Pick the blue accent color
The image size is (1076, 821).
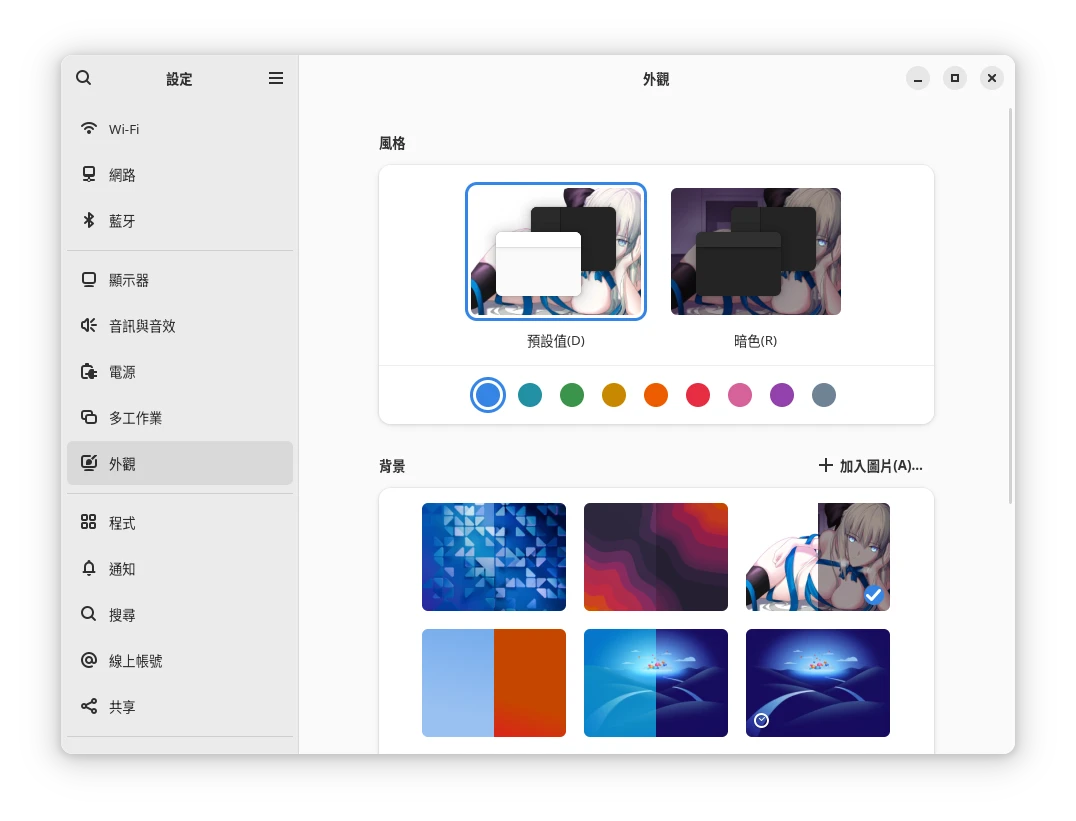click(488, 395)
